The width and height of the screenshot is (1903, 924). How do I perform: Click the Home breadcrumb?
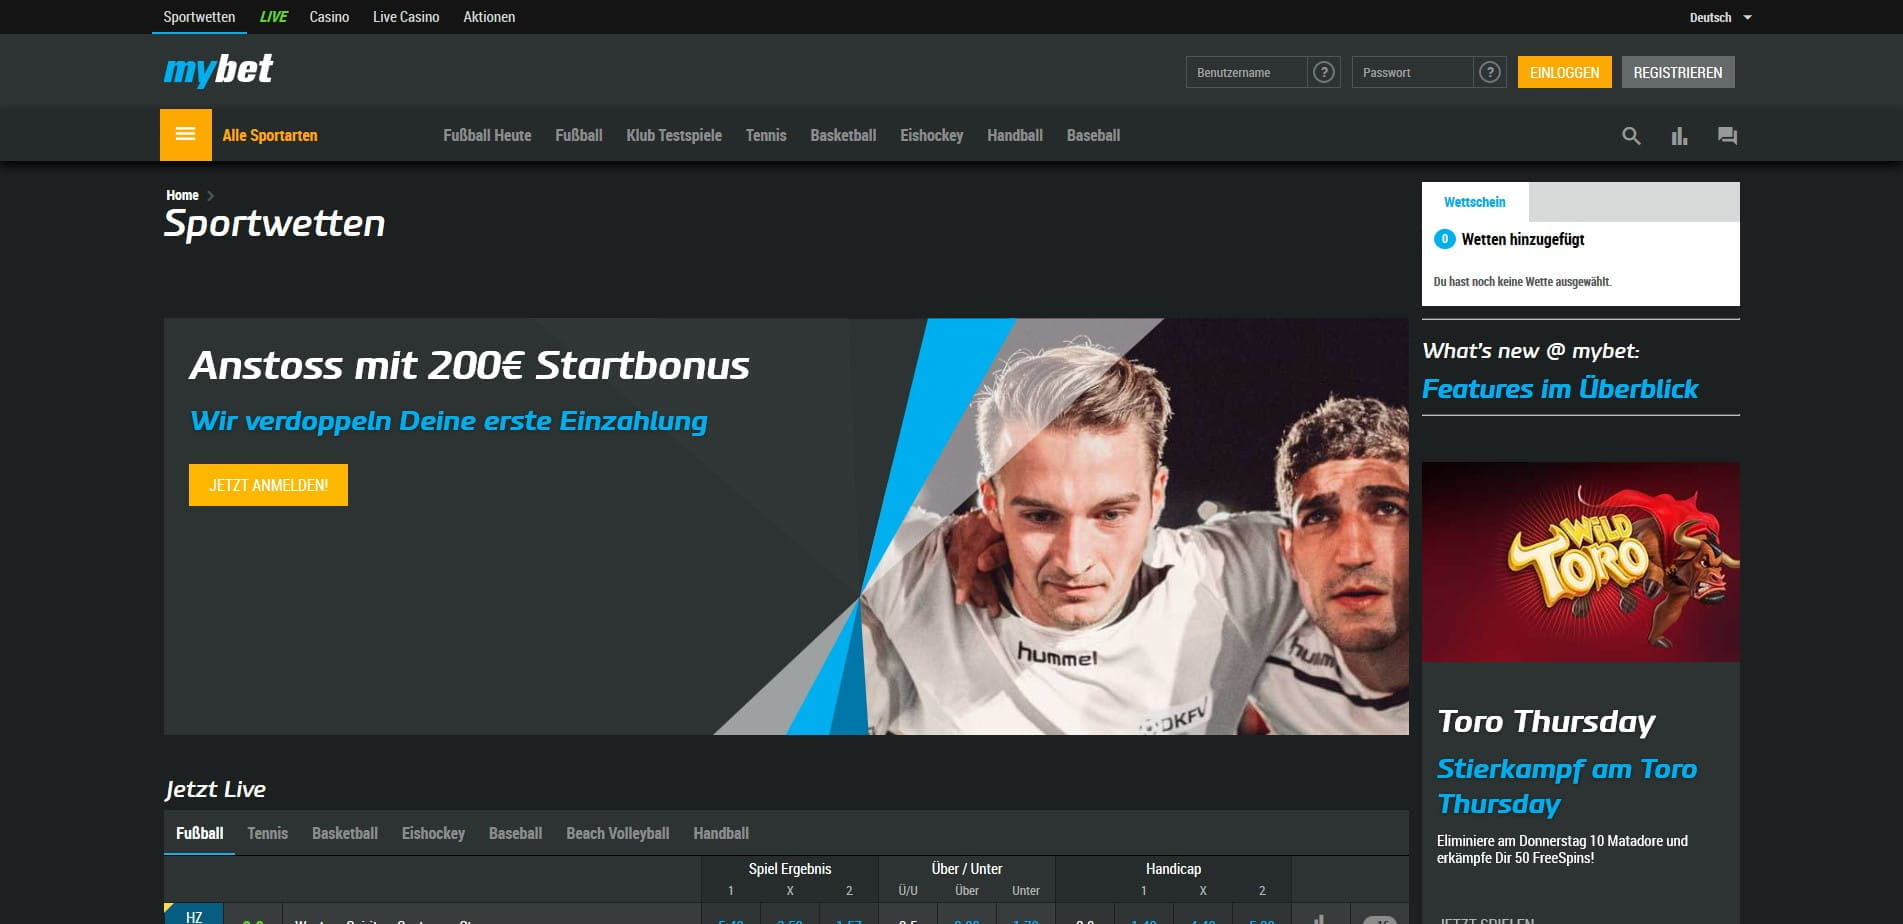tap(182, 195)
